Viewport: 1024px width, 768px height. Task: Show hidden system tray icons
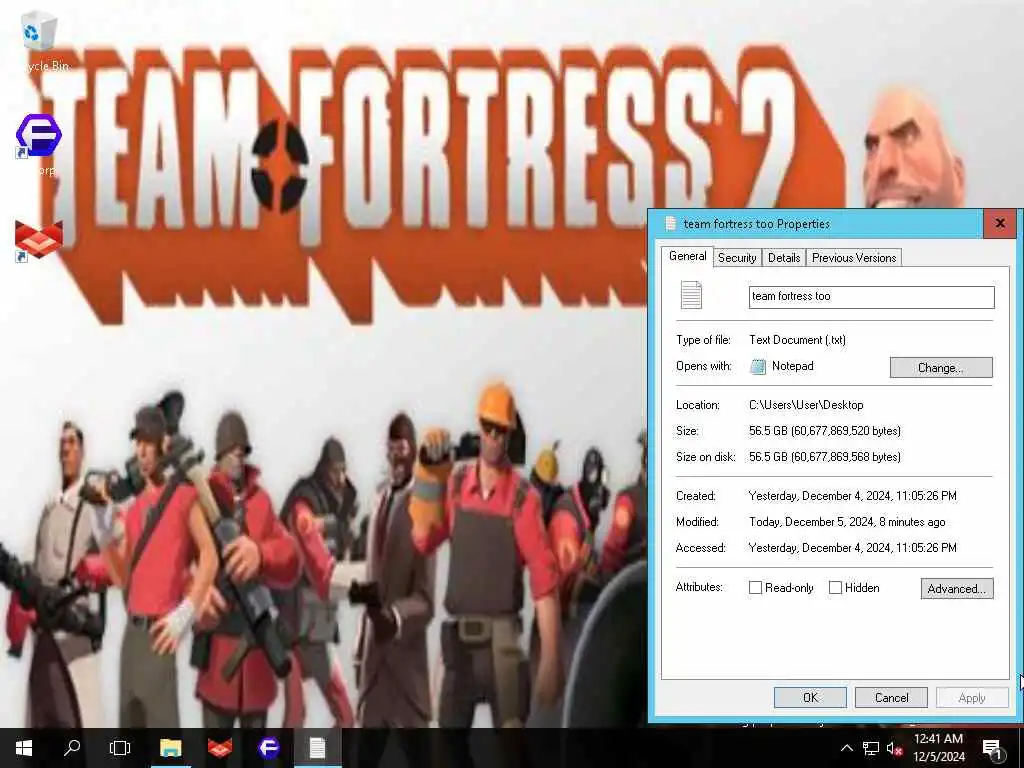pos(846,748)
